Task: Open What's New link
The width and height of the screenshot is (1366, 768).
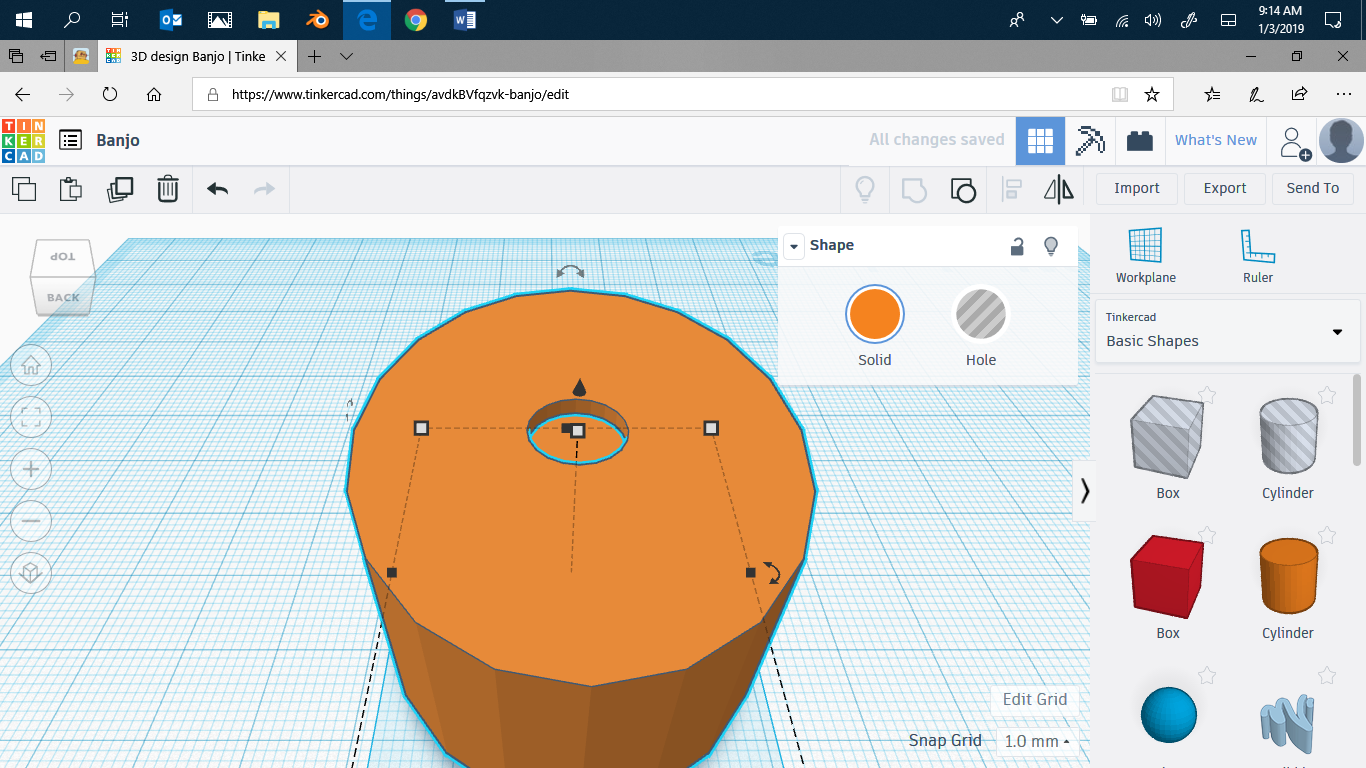Action: [1215, 140]
